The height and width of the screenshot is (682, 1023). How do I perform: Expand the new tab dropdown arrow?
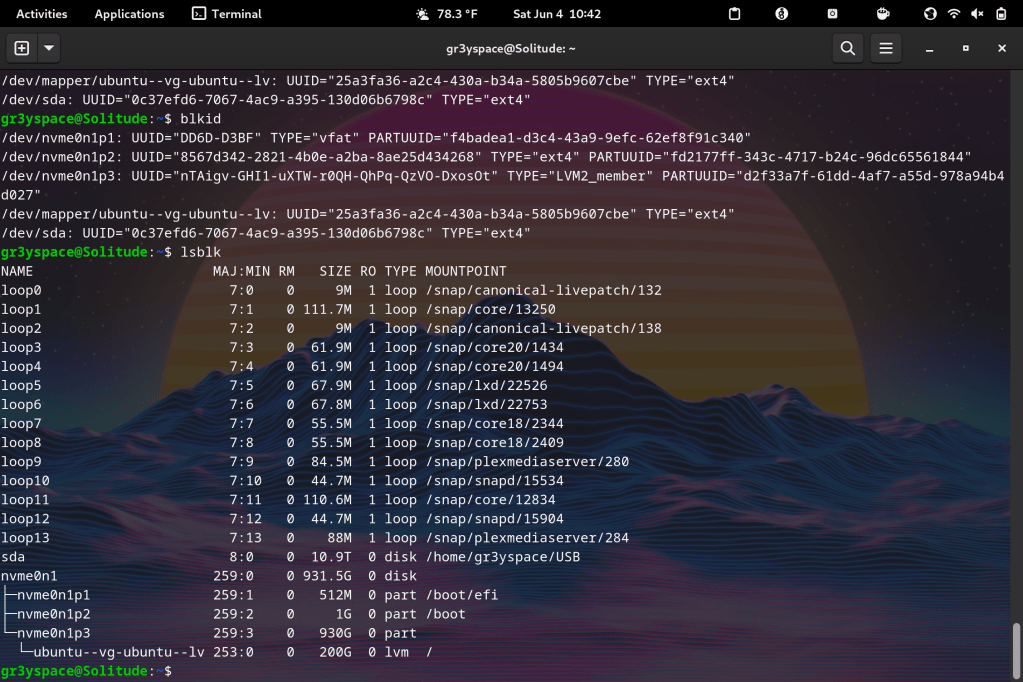tap(48, 48)
